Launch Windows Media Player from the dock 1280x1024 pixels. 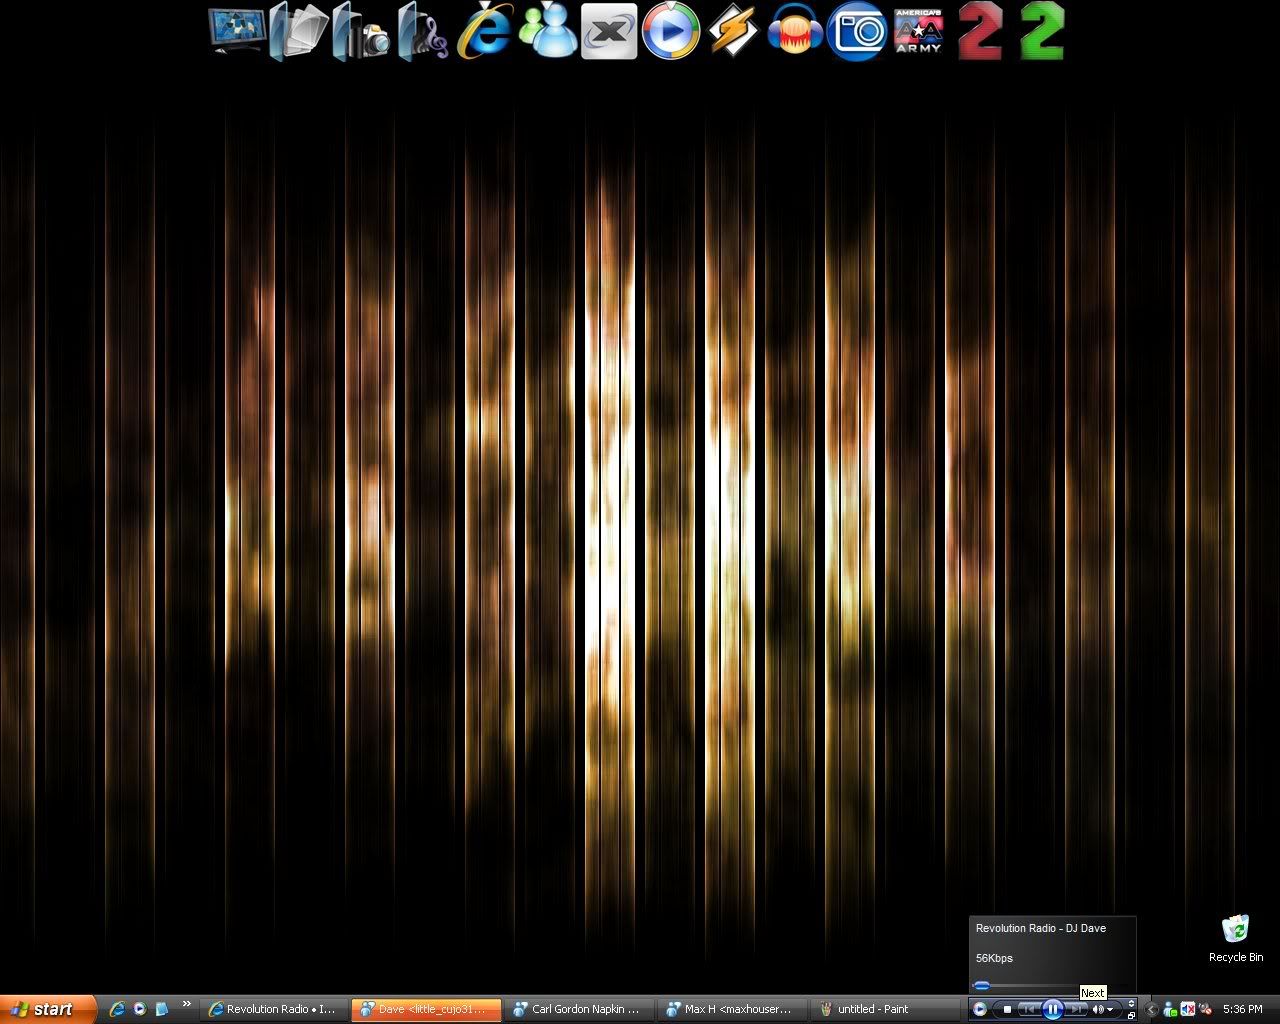[x=671, y=32]
